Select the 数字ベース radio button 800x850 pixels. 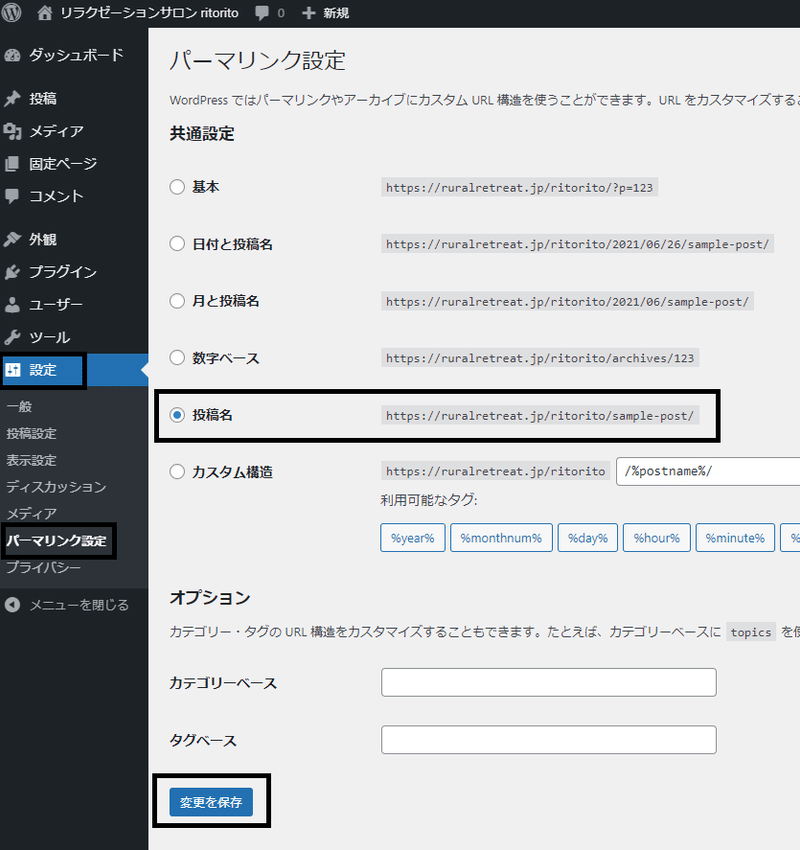tap(177, 358)
